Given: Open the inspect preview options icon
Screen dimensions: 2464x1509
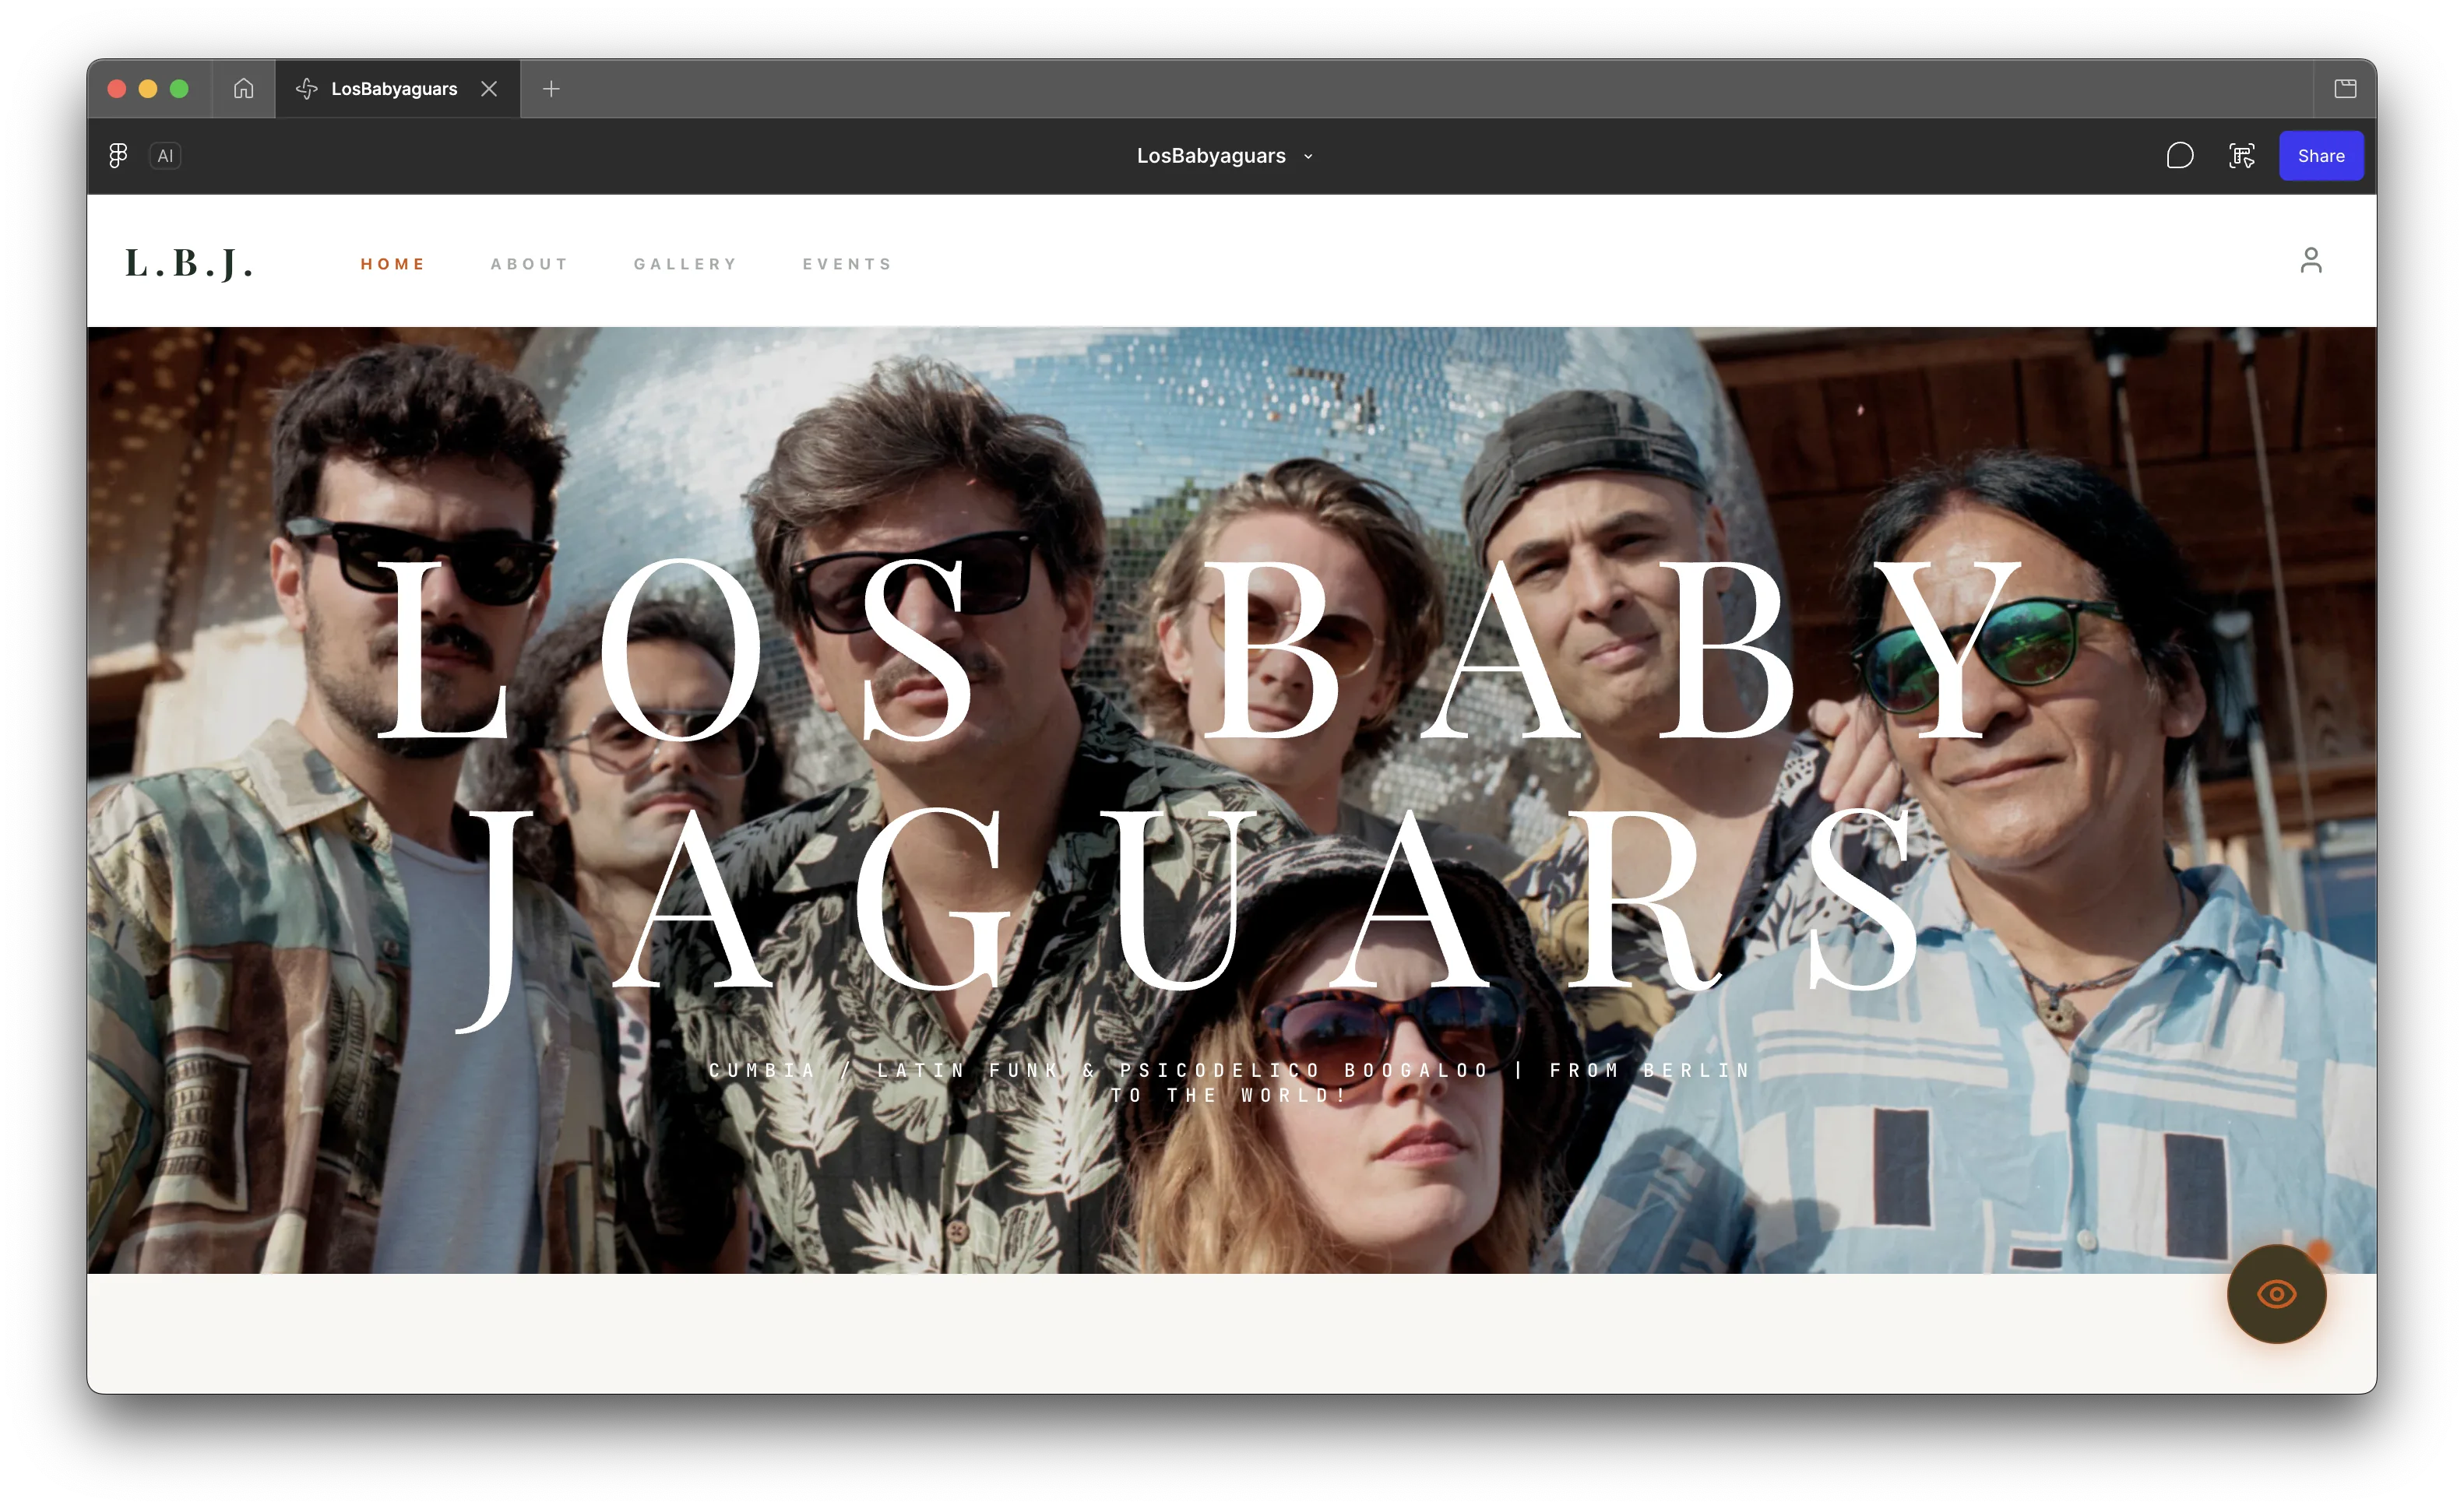Looking at the screenshot, I should (2242, 156).
